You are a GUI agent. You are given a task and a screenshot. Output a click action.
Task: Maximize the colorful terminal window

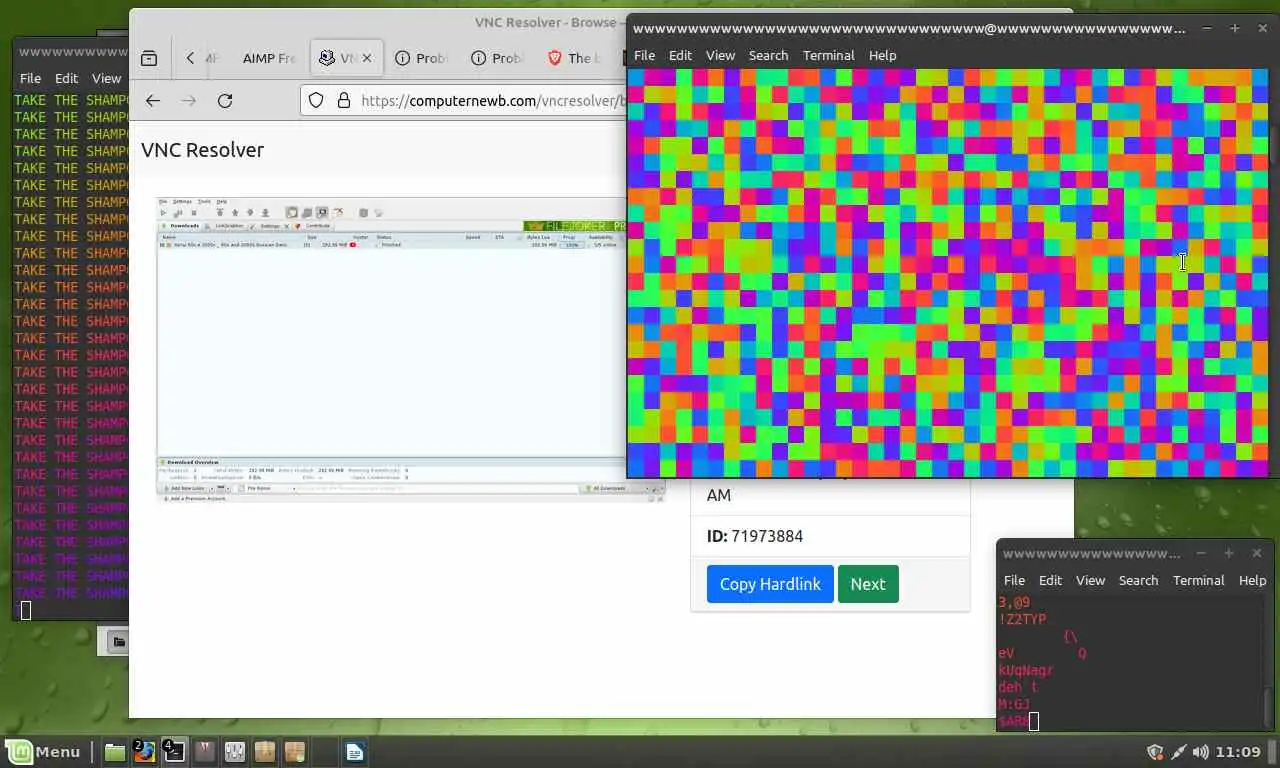(1235, 28)
